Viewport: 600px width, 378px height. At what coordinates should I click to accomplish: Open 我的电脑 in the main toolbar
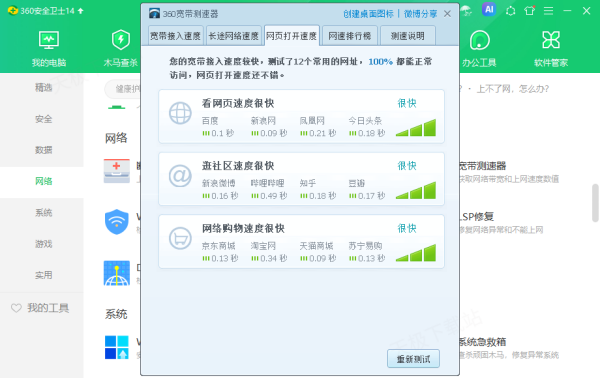coord(49,49)
